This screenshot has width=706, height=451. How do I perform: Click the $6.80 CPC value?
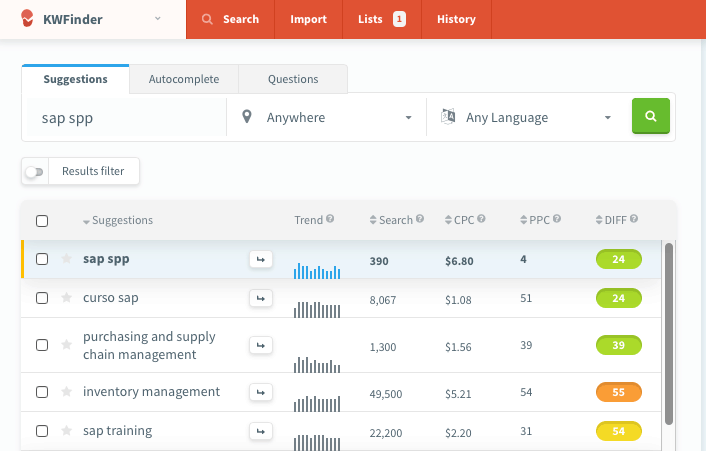coord(459,262)
